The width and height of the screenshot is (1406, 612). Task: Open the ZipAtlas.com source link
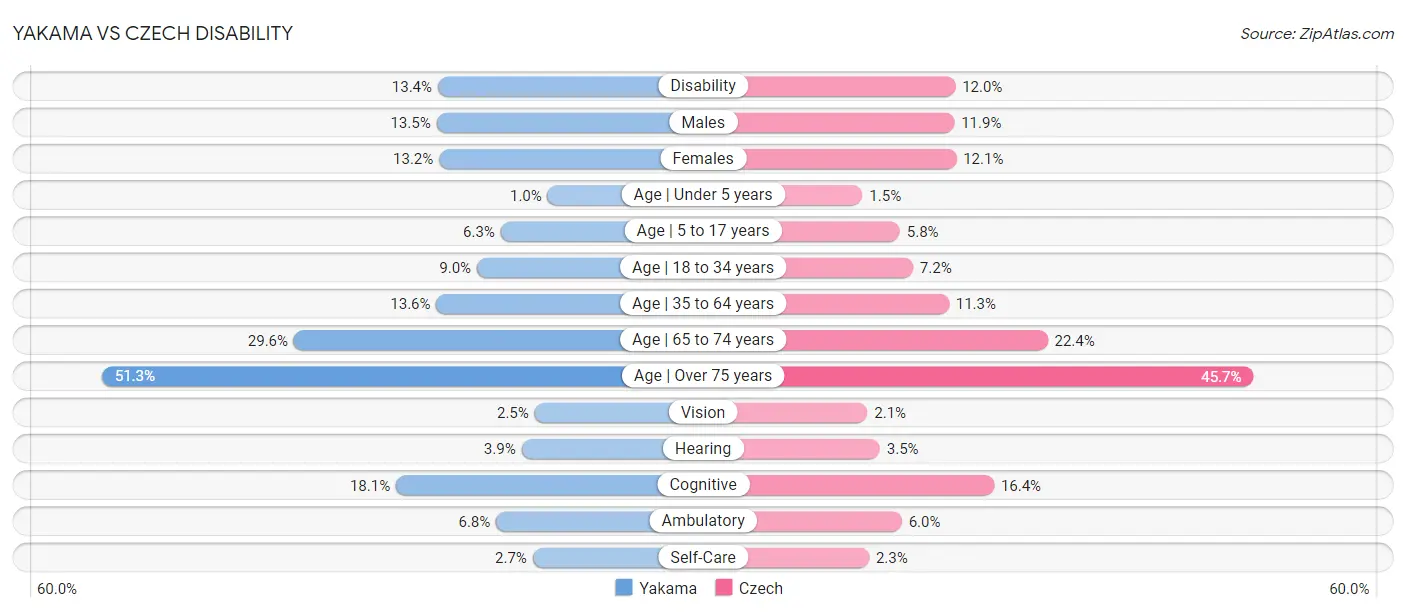pos(1317,33)
